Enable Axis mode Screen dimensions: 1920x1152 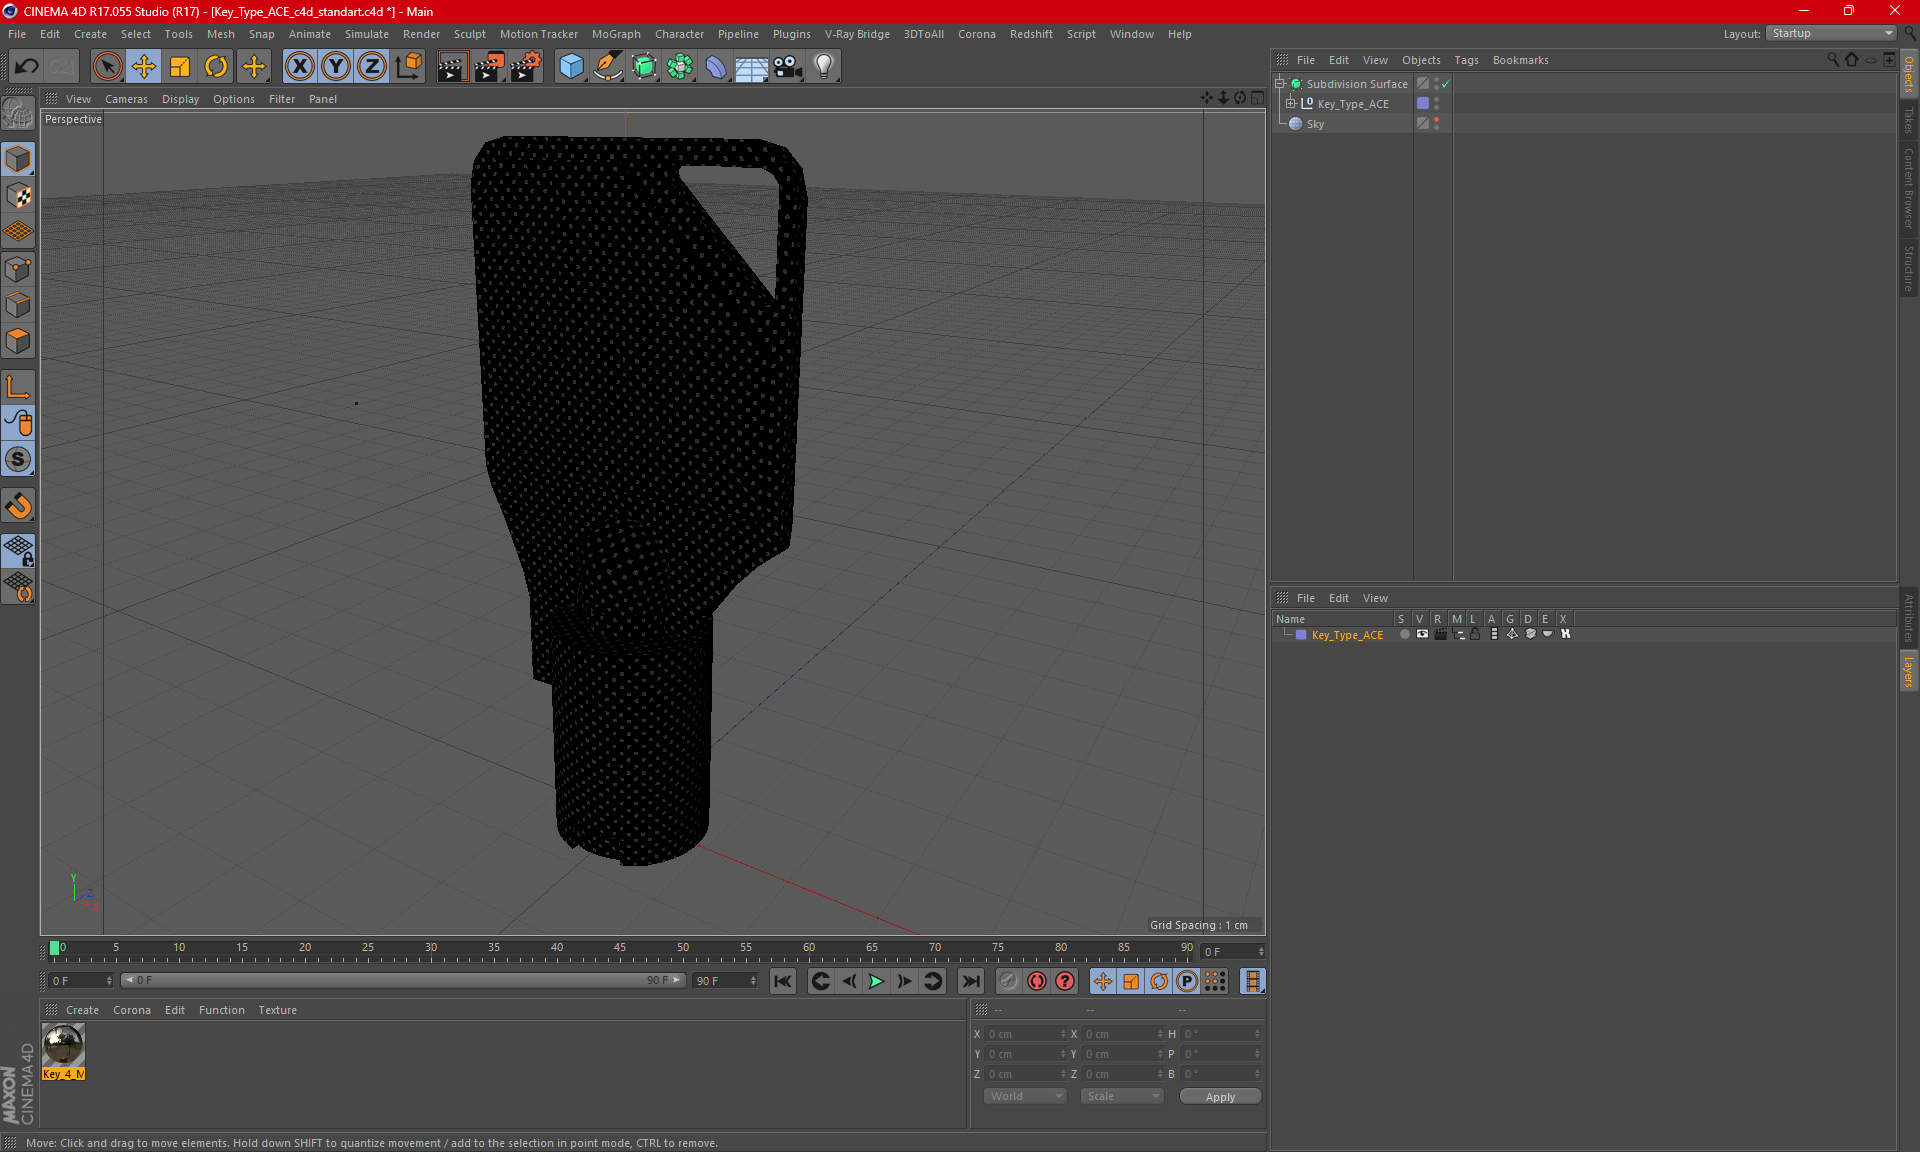18,387
